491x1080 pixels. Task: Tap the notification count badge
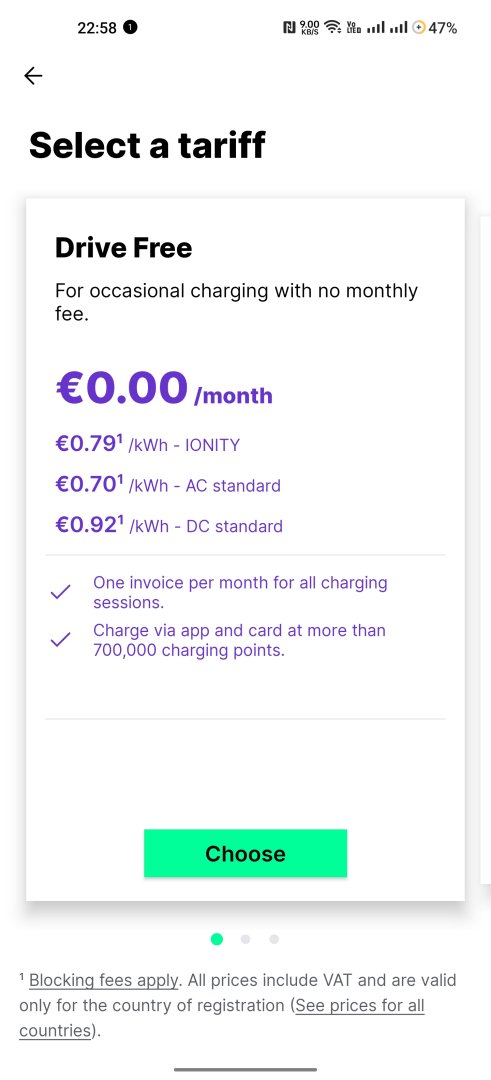tap(130, 28)
